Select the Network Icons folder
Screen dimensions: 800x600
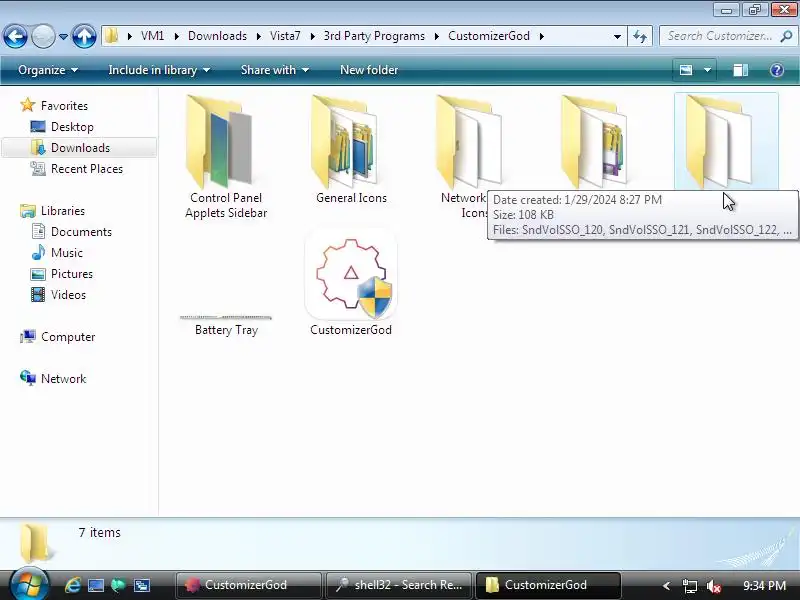(468, 143)
